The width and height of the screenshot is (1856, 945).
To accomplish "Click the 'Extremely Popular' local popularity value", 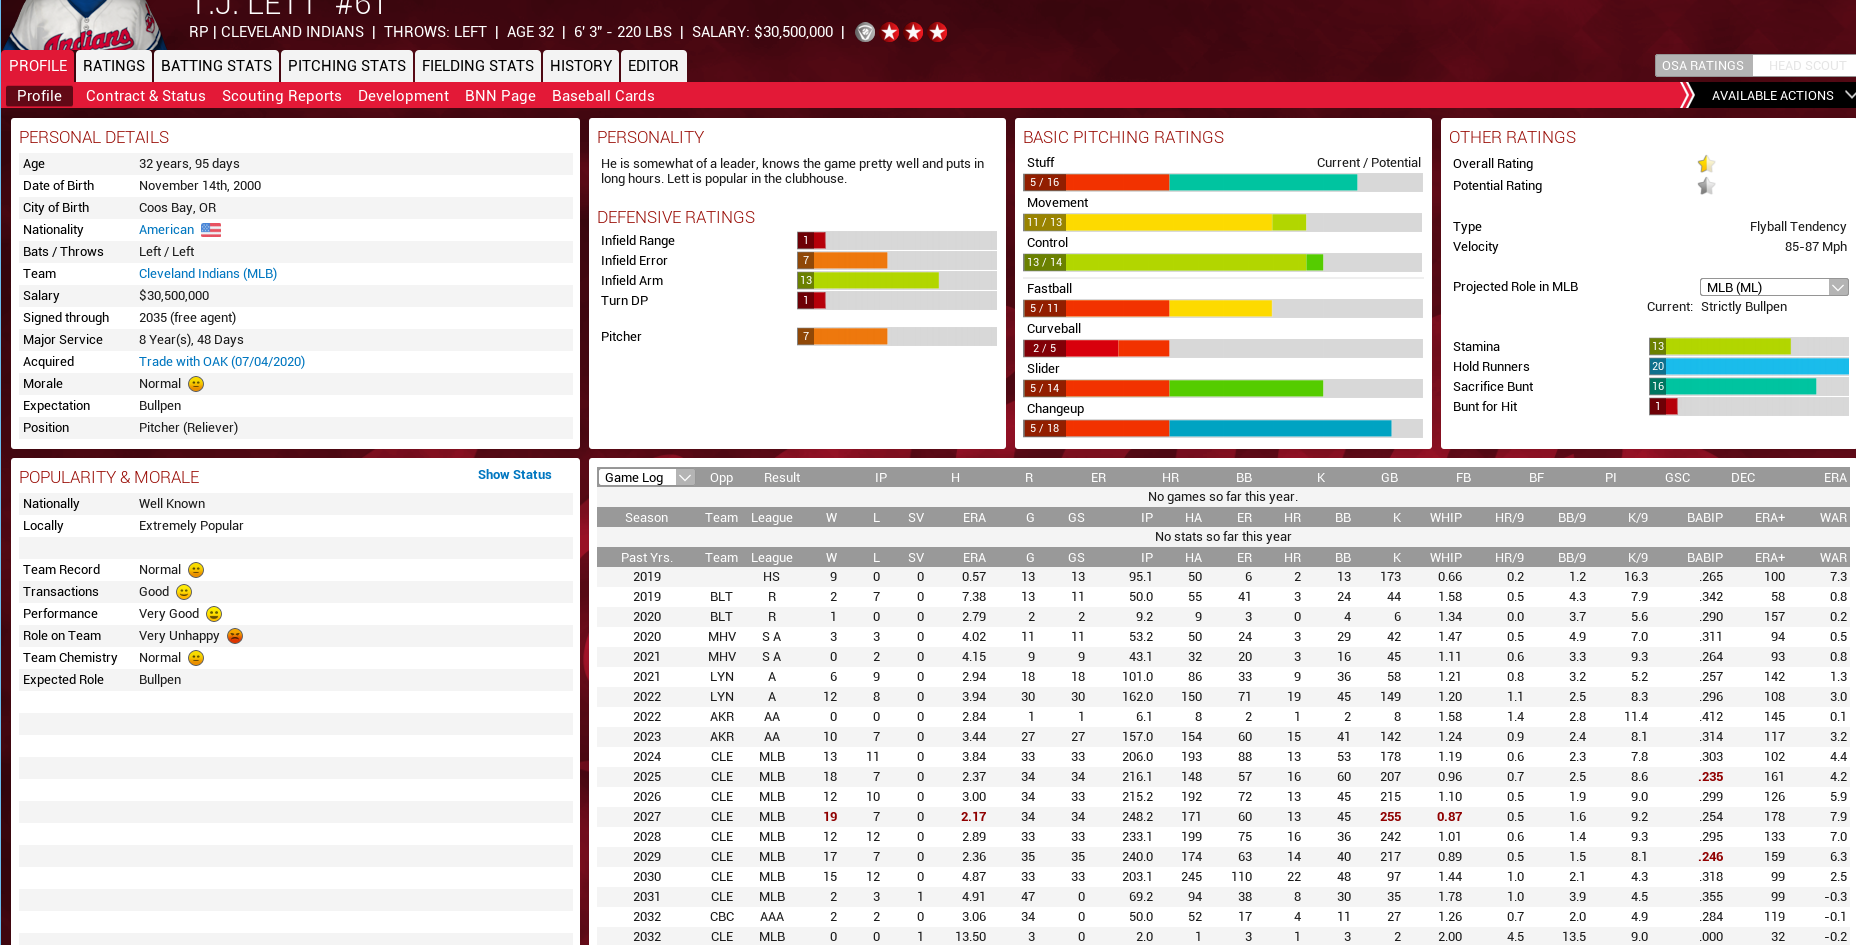I will point(191,526).
